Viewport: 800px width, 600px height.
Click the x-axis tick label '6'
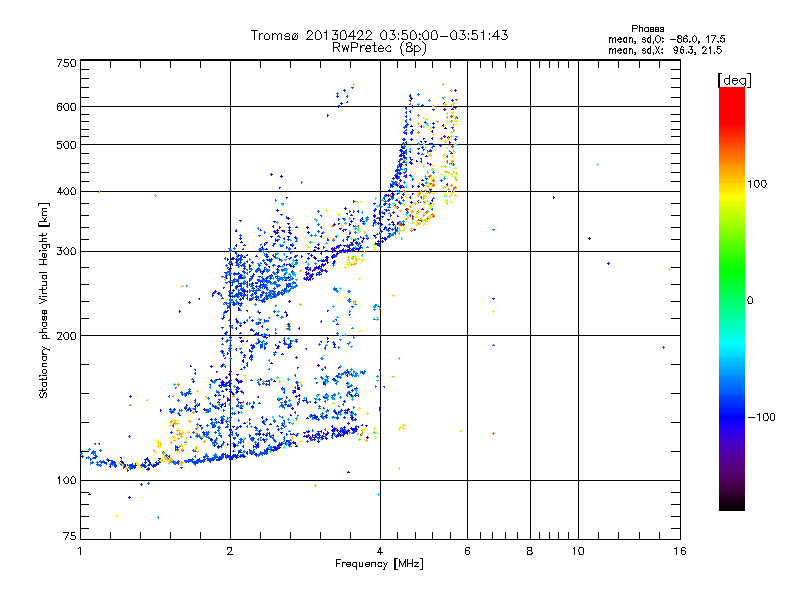[x=467, y=551]
